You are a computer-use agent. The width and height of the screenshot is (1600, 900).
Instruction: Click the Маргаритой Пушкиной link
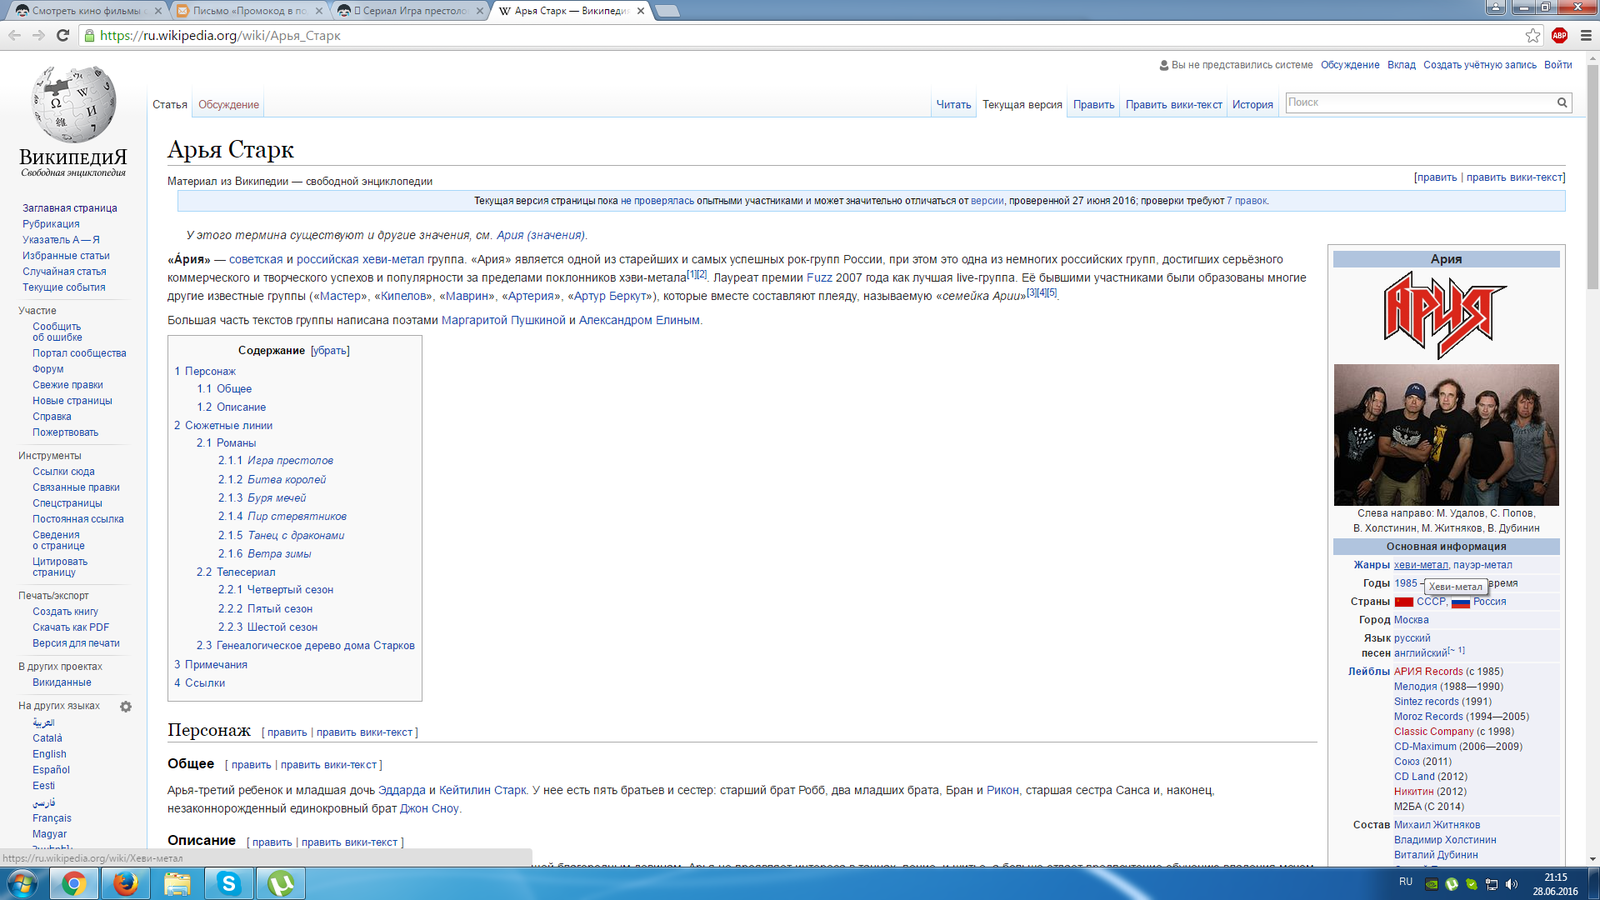point(503,320)
